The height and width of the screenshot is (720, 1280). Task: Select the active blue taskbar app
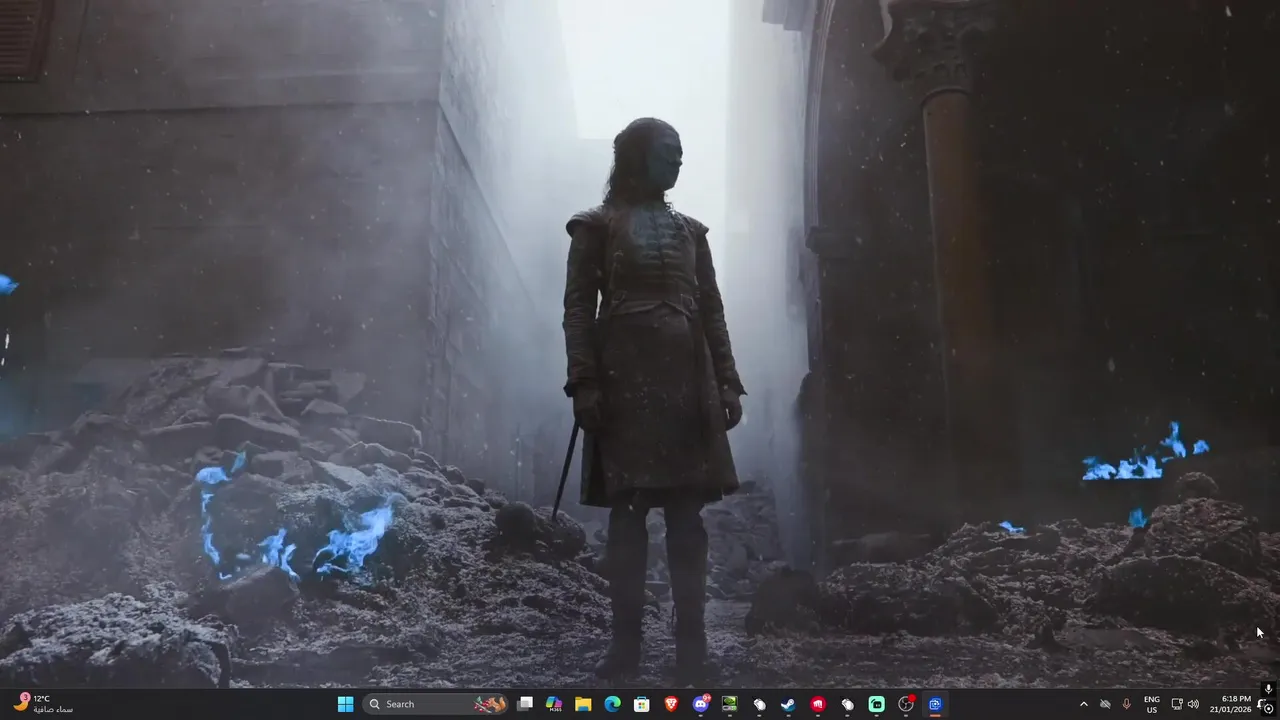935,704
